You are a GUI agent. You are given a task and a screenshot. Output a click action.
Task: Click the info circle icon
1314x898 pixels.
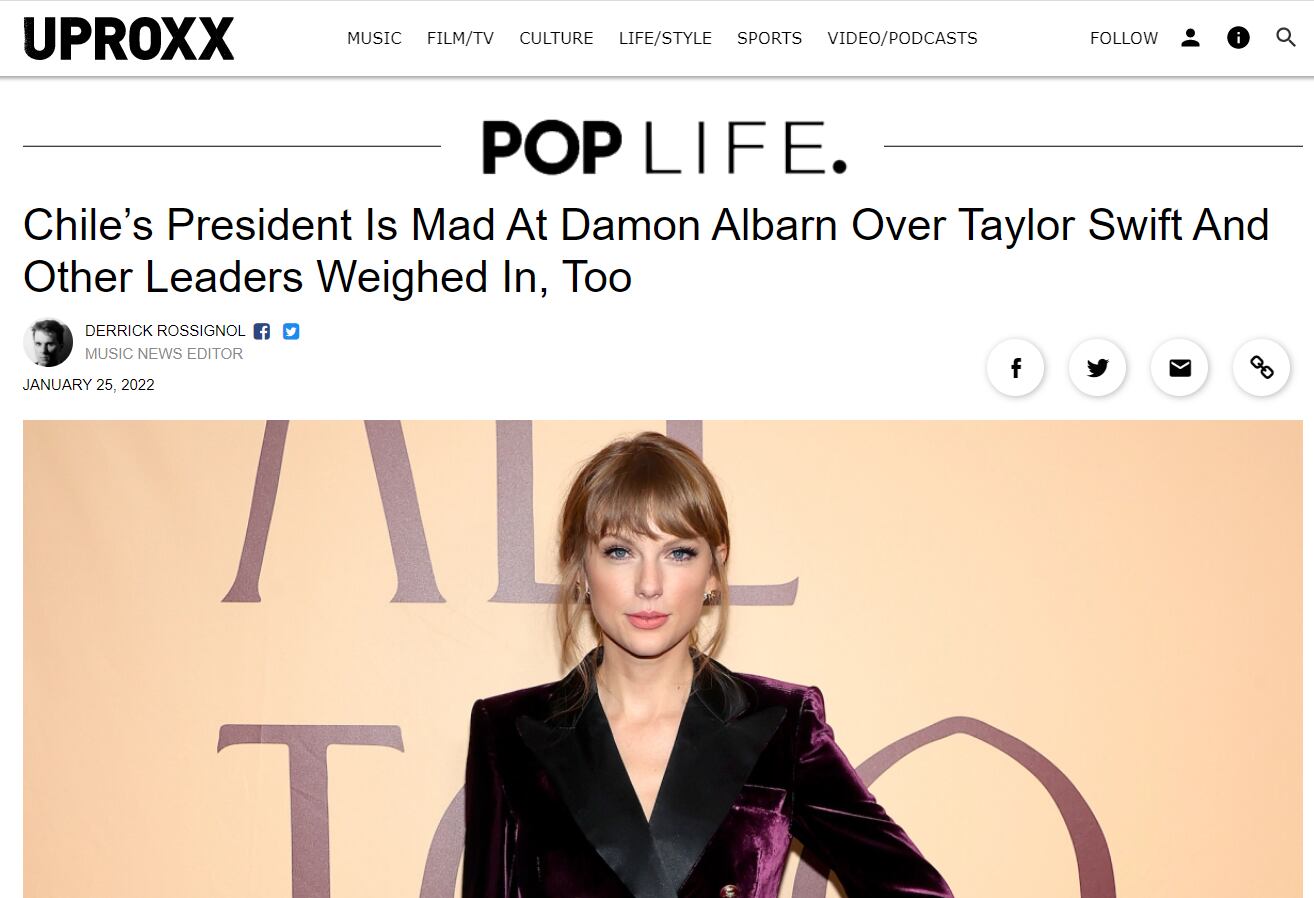tap(1238, 38)
